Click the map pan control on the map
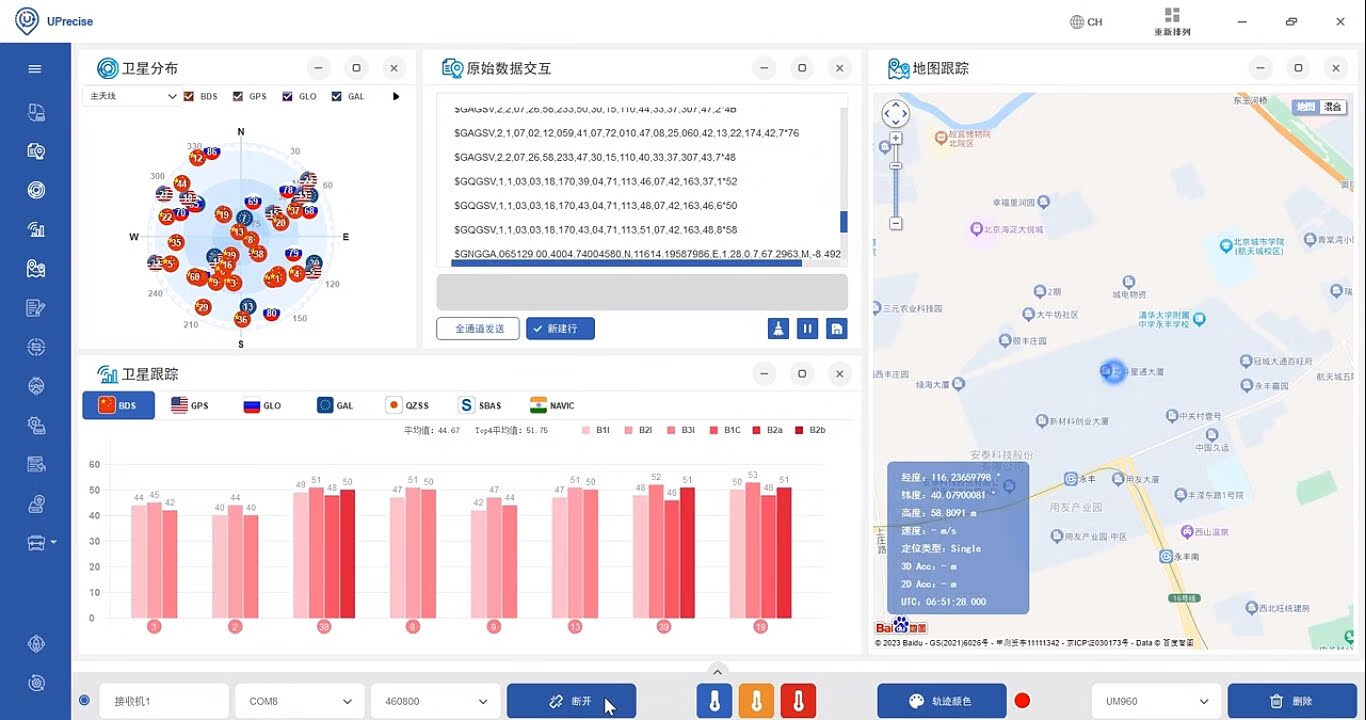Image resolution: width=1366 pixels, height=720 pixels. click(x=895, y=113)
